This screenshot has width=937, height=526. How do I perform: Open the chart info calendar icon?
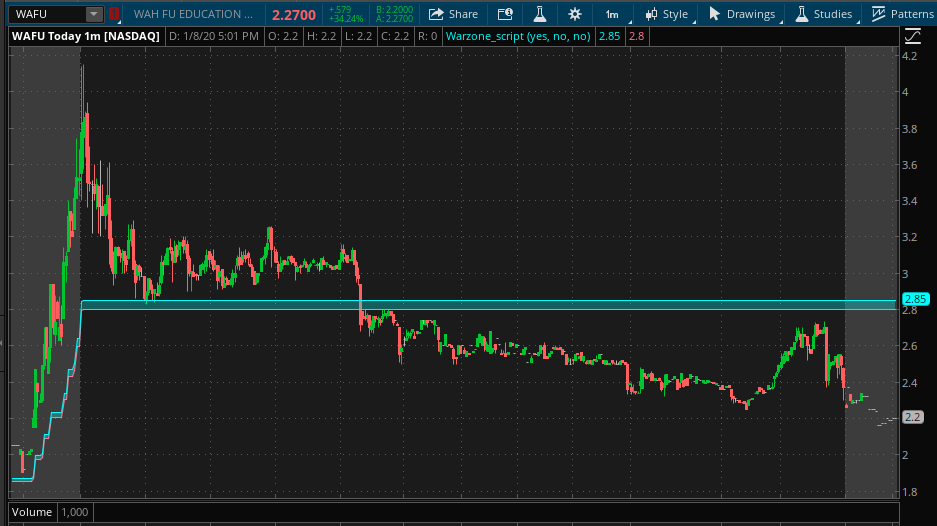pyautogui.click(x=505, y=14)
